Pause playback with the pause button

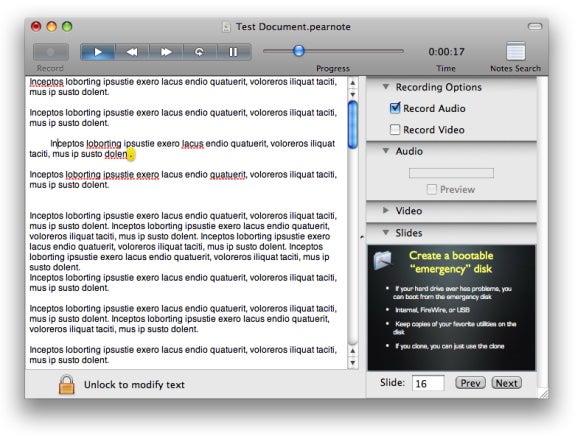pyautogui.click(x=234, y=52)
